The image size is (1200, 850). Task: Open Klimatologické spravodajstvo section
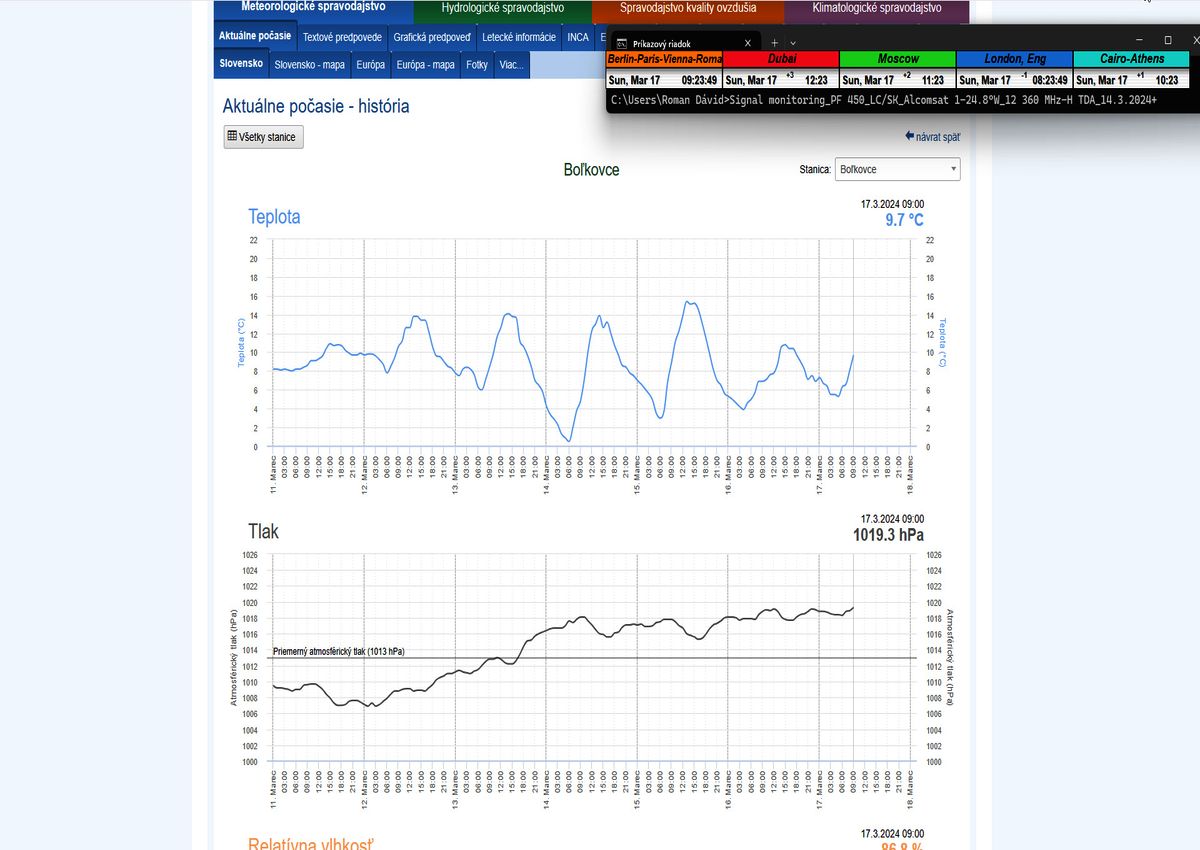point(876,9)
